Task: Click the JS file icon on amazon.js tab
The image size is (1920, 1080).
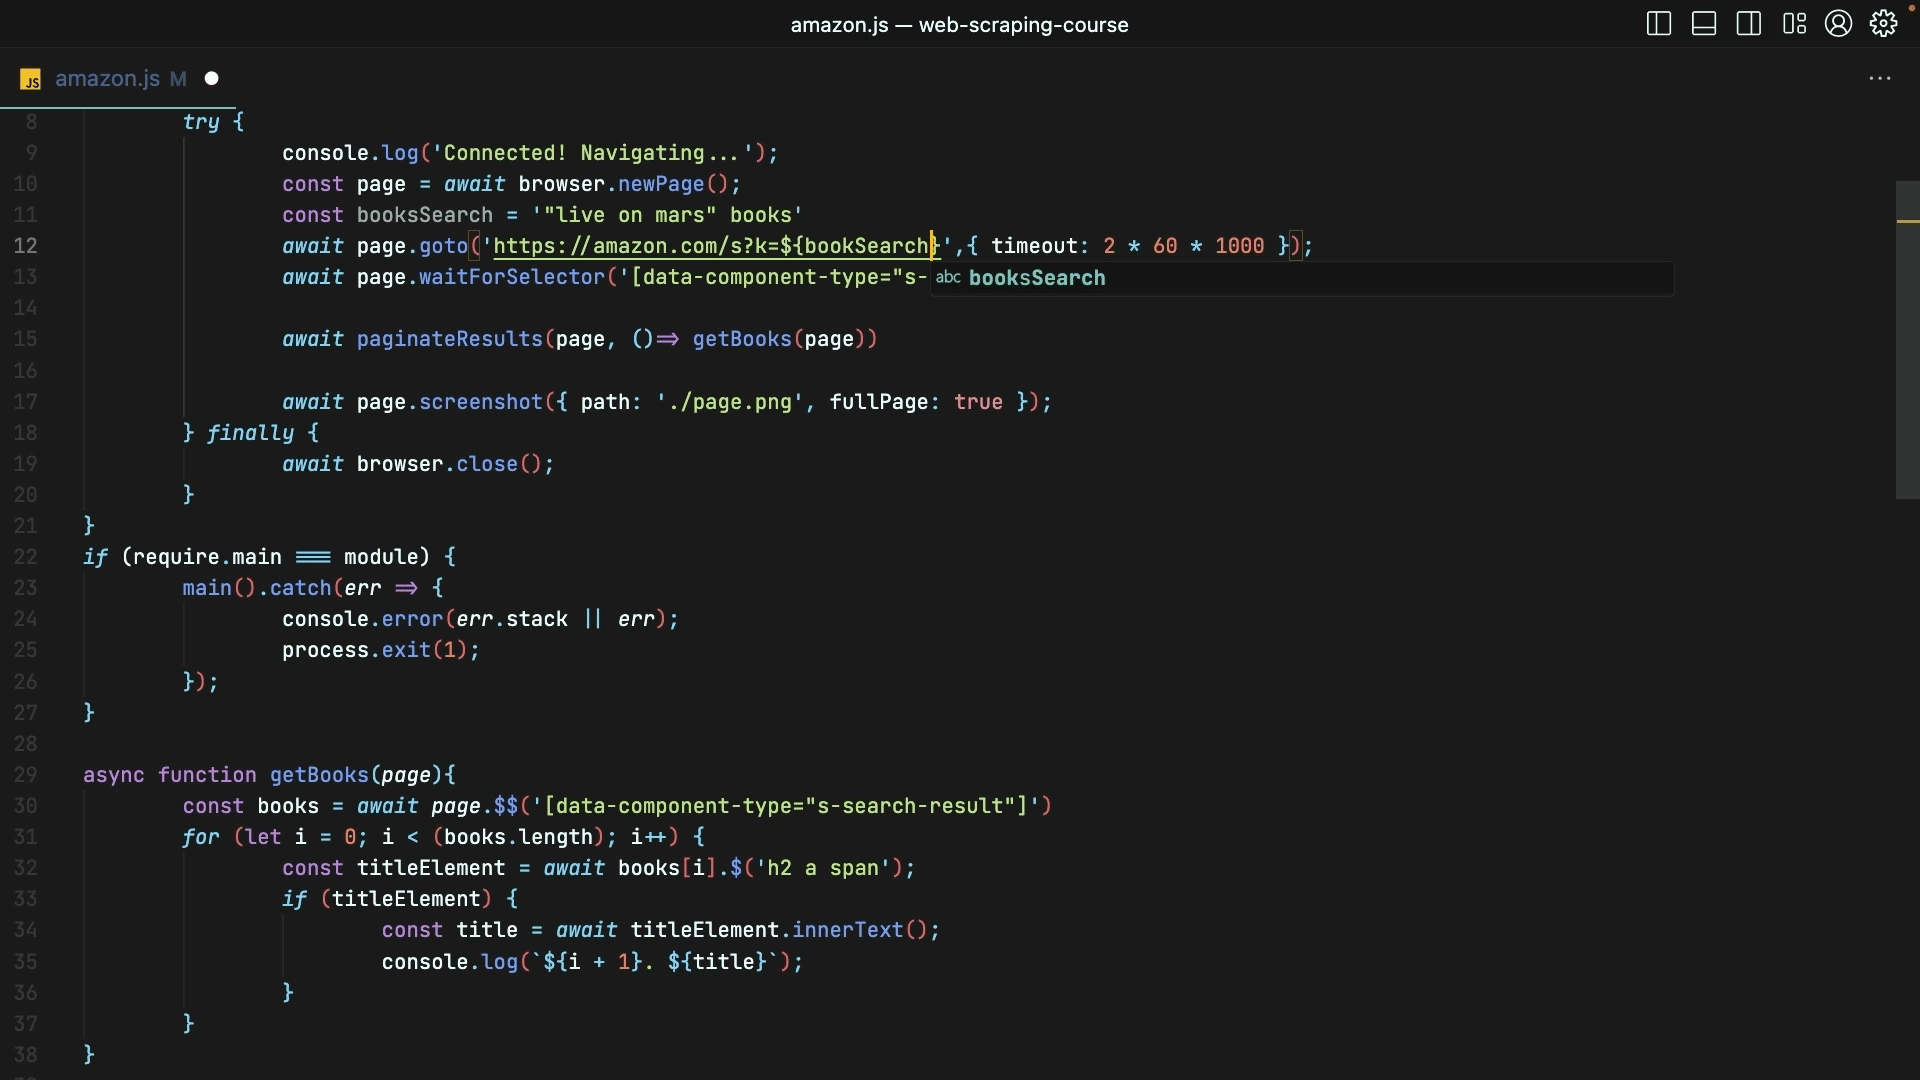Action: [31, 80]
